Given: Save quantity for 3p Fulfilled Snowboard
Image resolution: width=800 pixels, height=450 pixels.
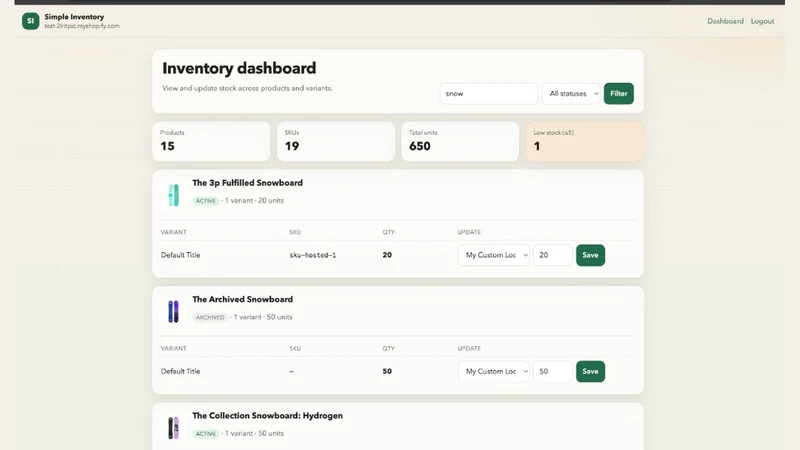Looking at the screenshot, I should click(590, 255).
